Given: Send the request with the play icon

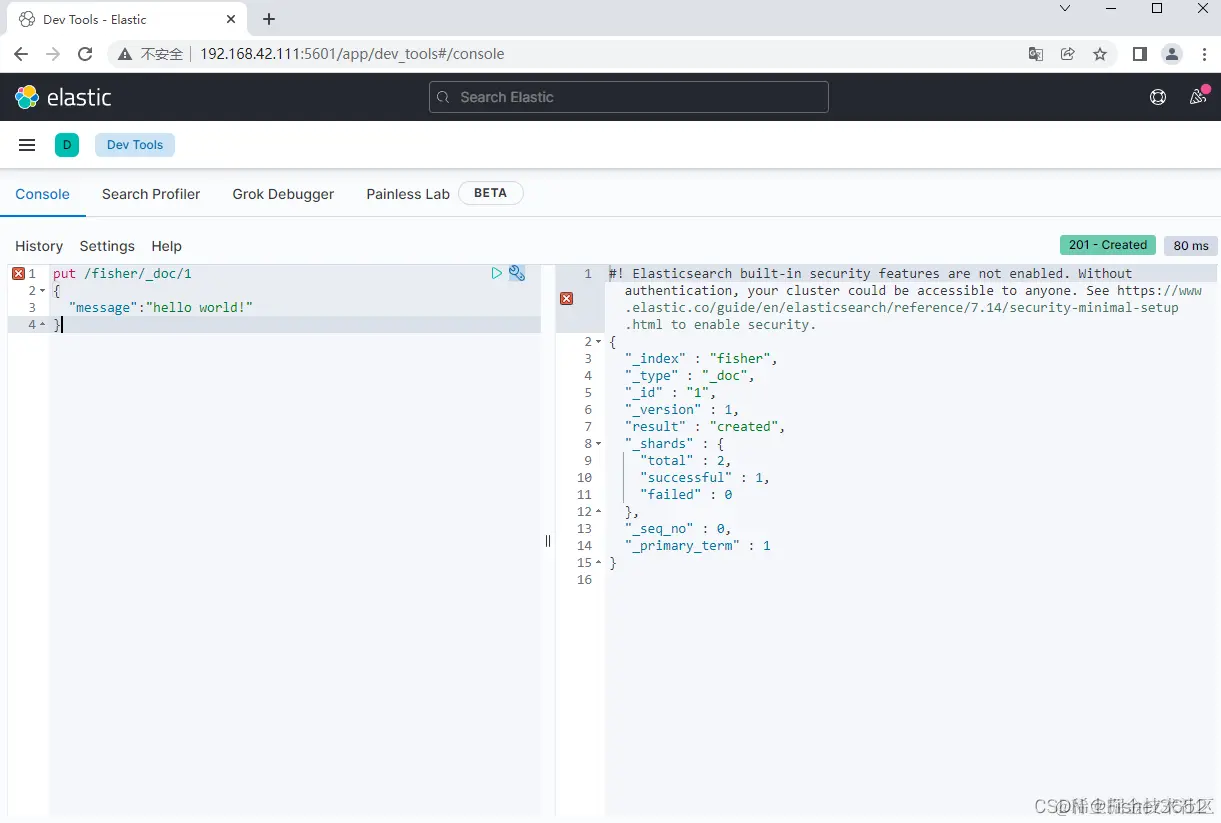Looking at the screenshot, I should point(497,273).
